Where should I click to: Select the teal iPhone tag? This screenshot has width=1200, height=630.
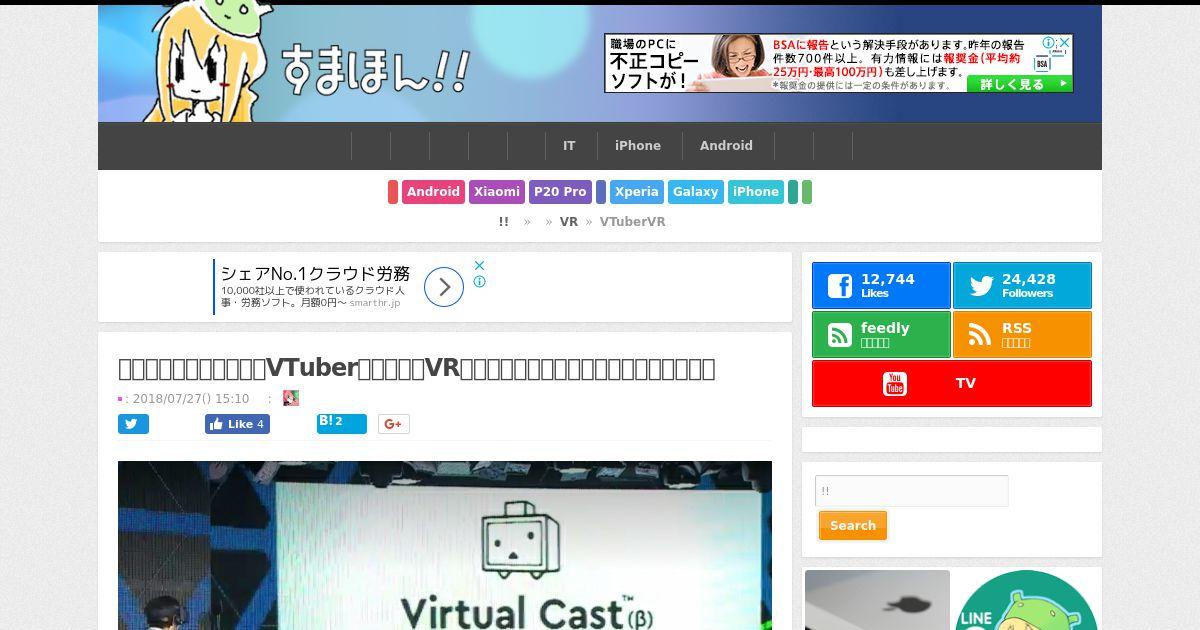[x=756, y=192]
